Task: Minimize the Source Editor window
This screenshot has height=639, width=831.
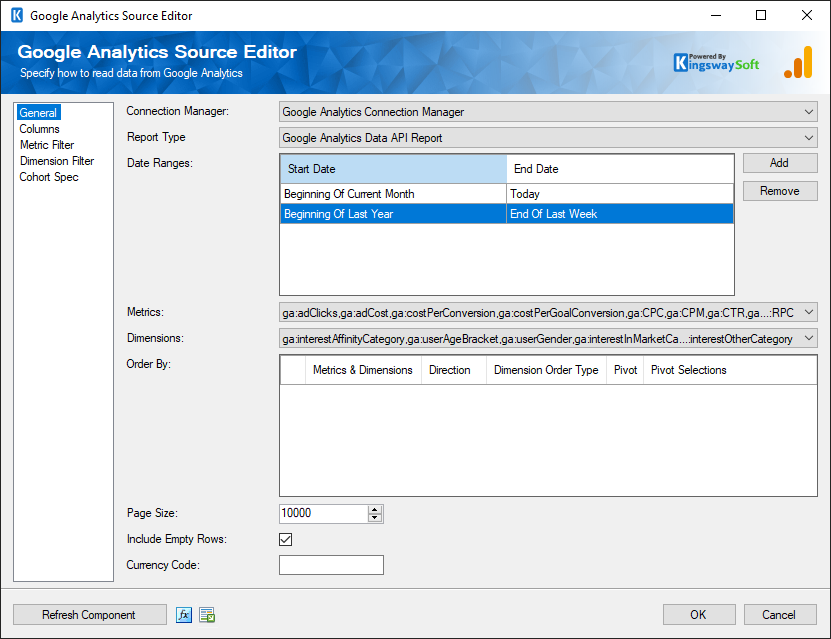Action: [716, 15]
